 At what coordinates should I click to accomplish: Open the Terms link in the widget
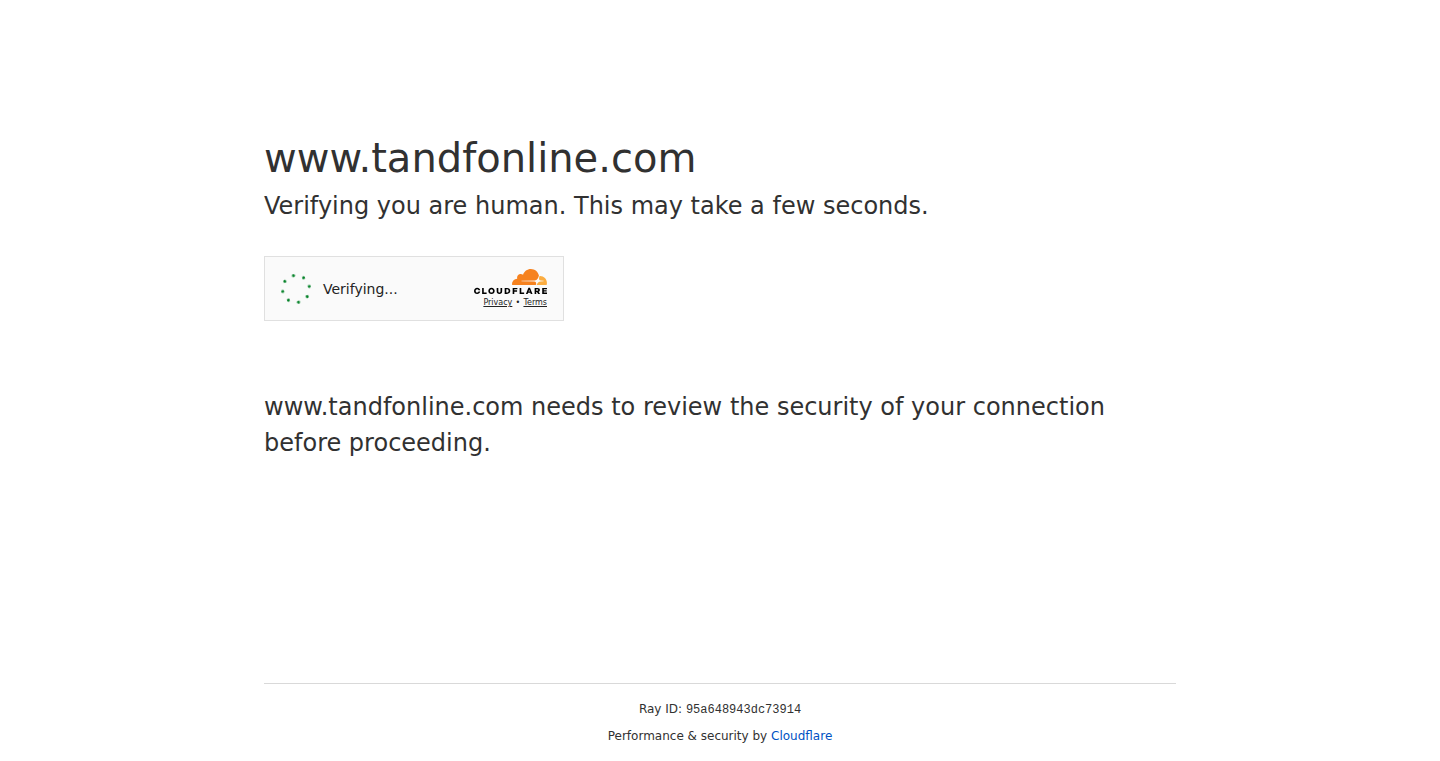(x=535, y=302)
